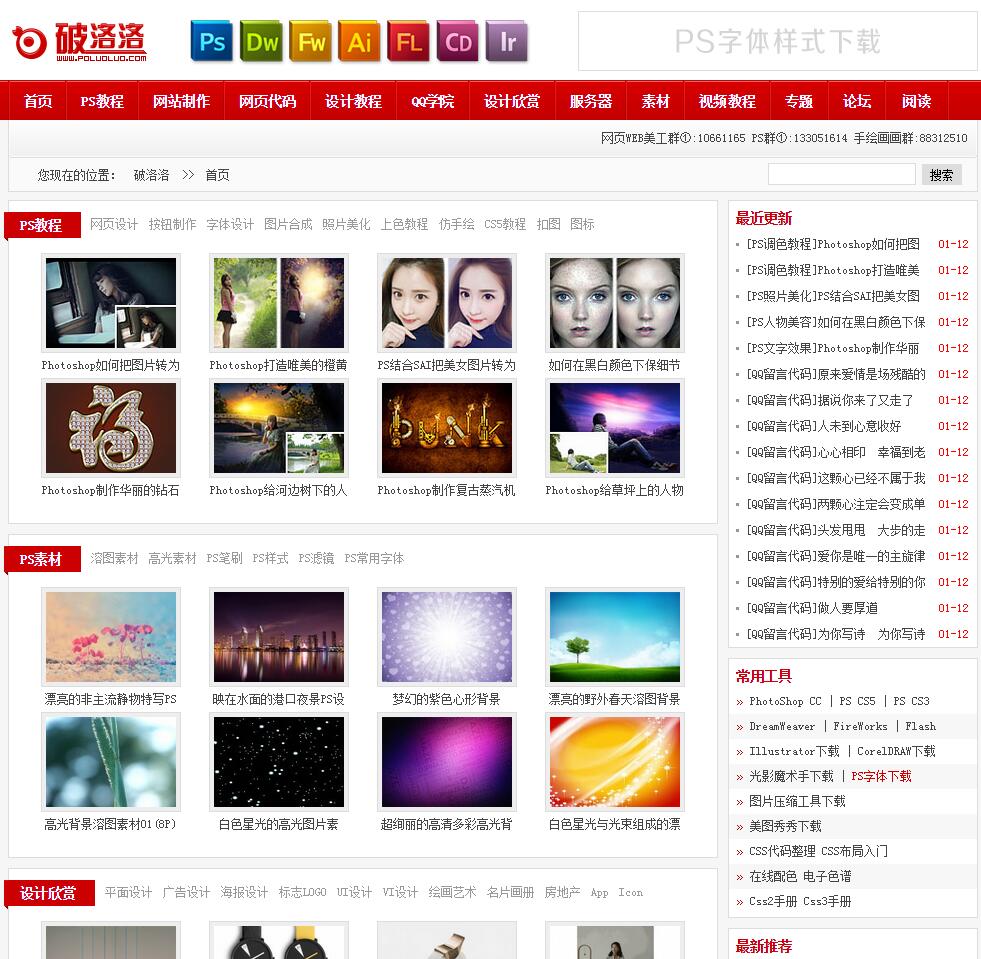Select 字体设计 sub-category link
The height and width of the screenshot is (959, 981).
[x=230, y=224]
